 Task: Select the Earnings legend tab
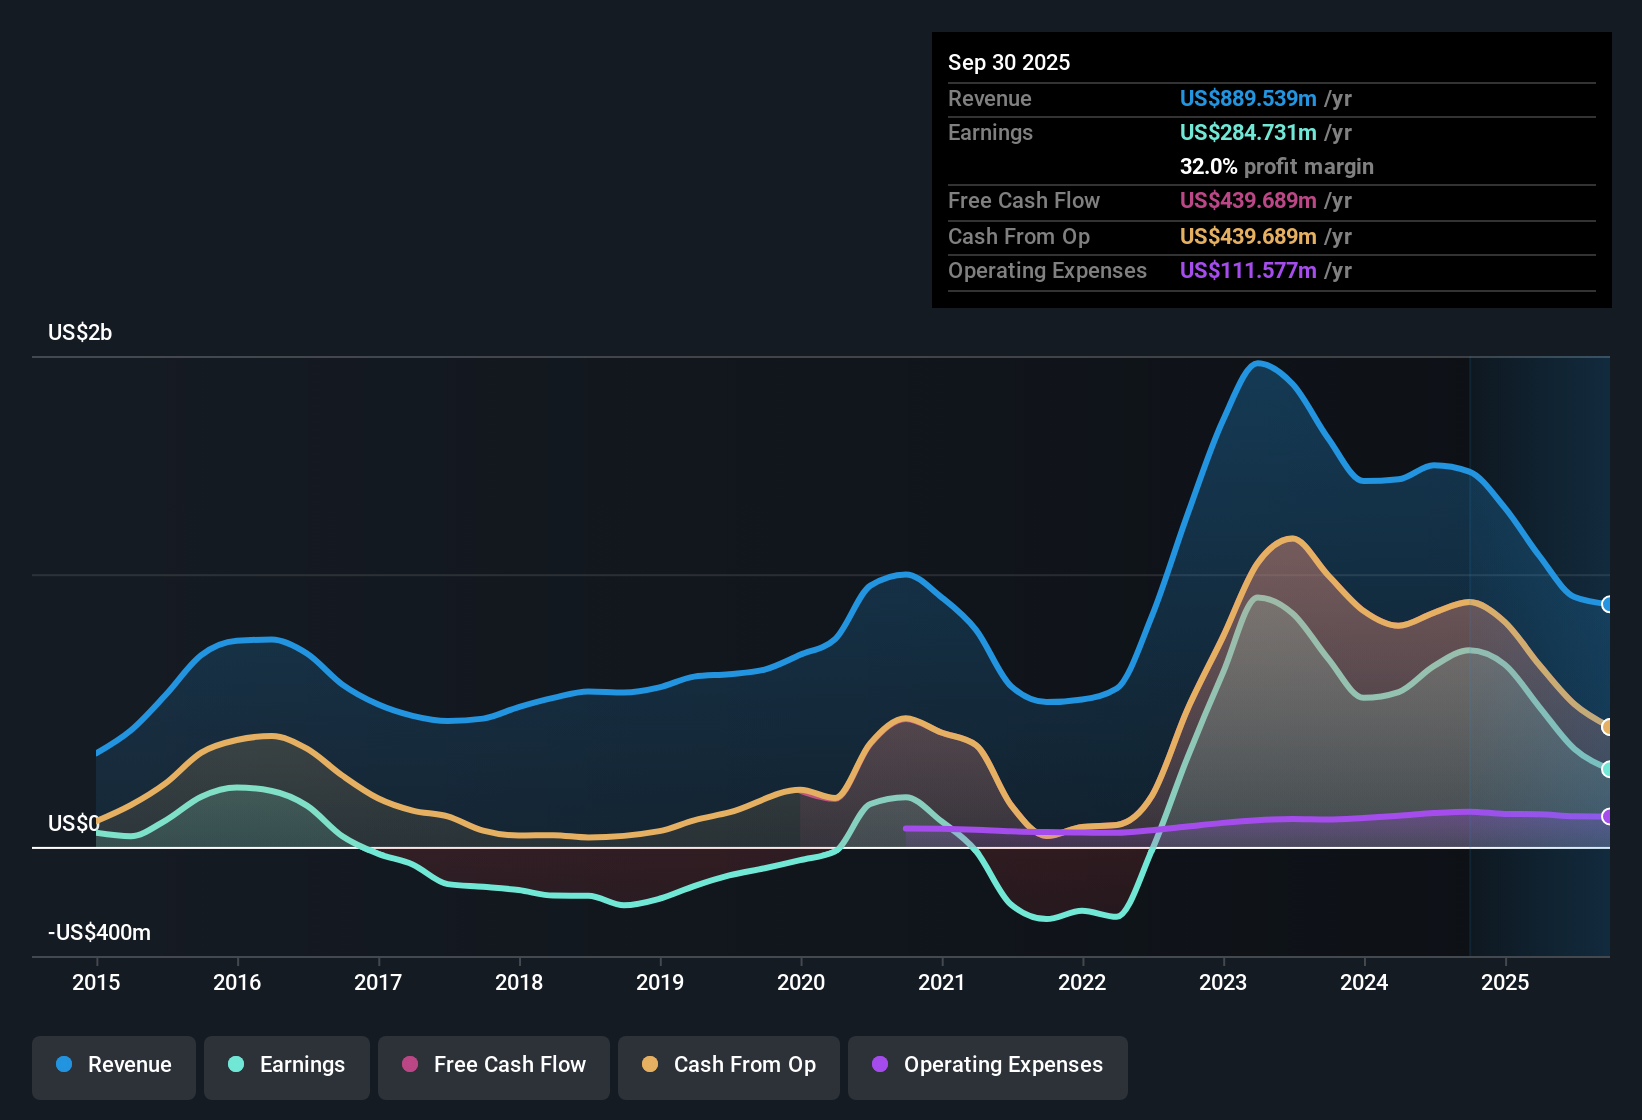(x=287, y=1065)
